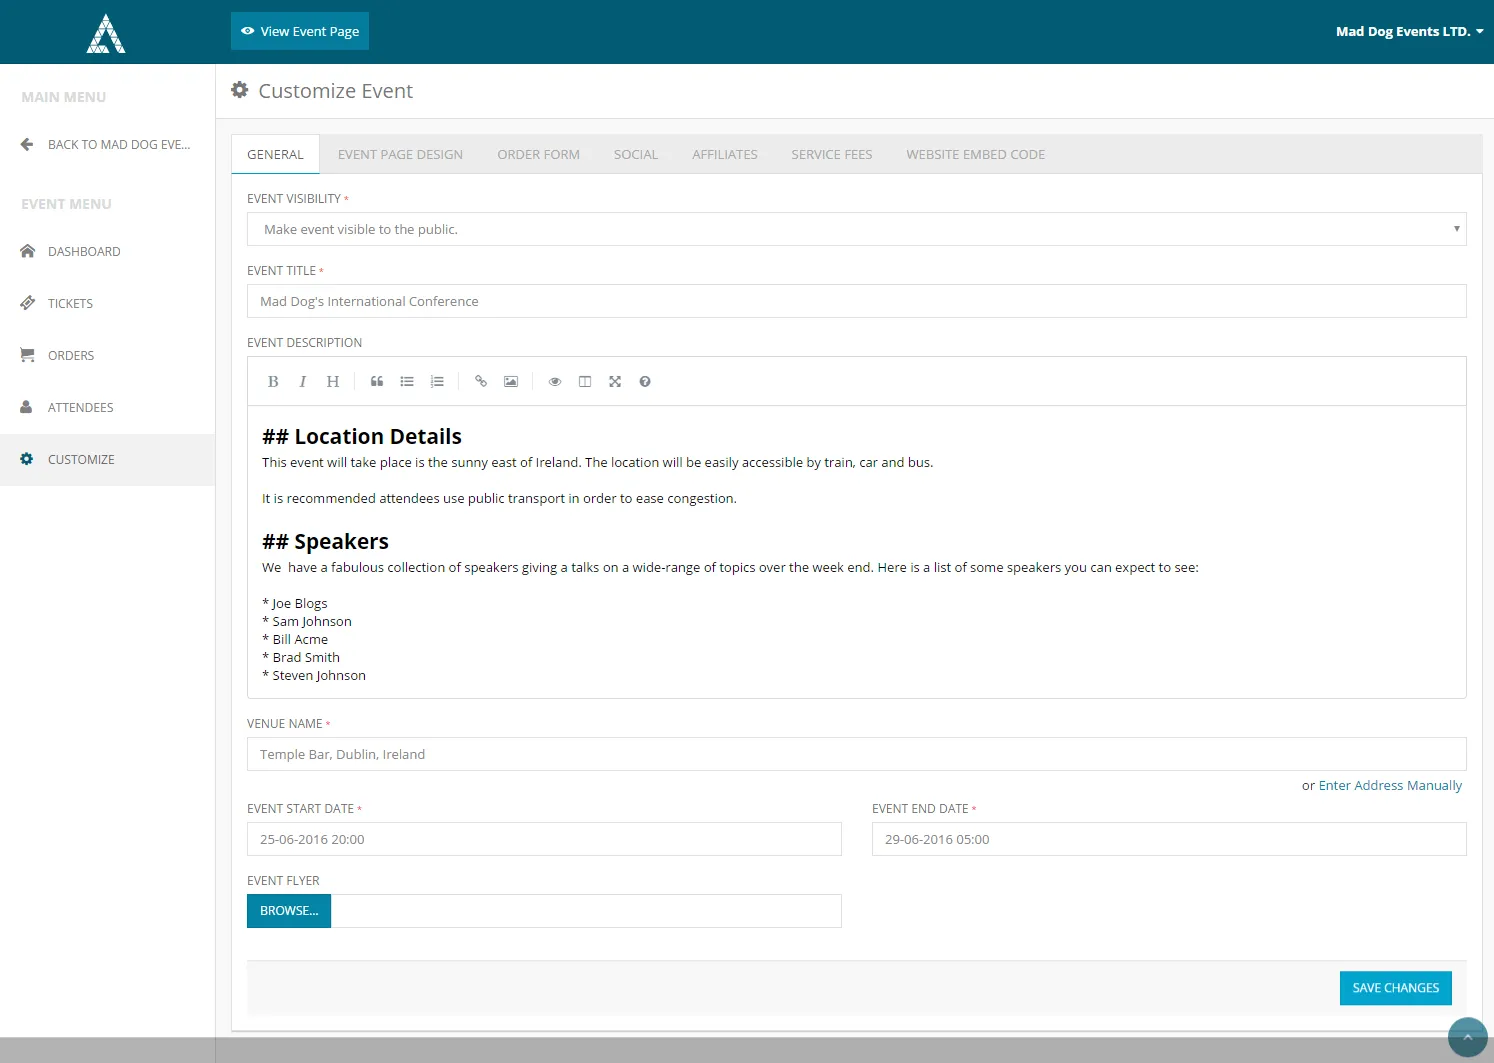This screenshot has width=1494, height=1063.
Task: Enable side-by-side editing view
Action: pos(585,381)
